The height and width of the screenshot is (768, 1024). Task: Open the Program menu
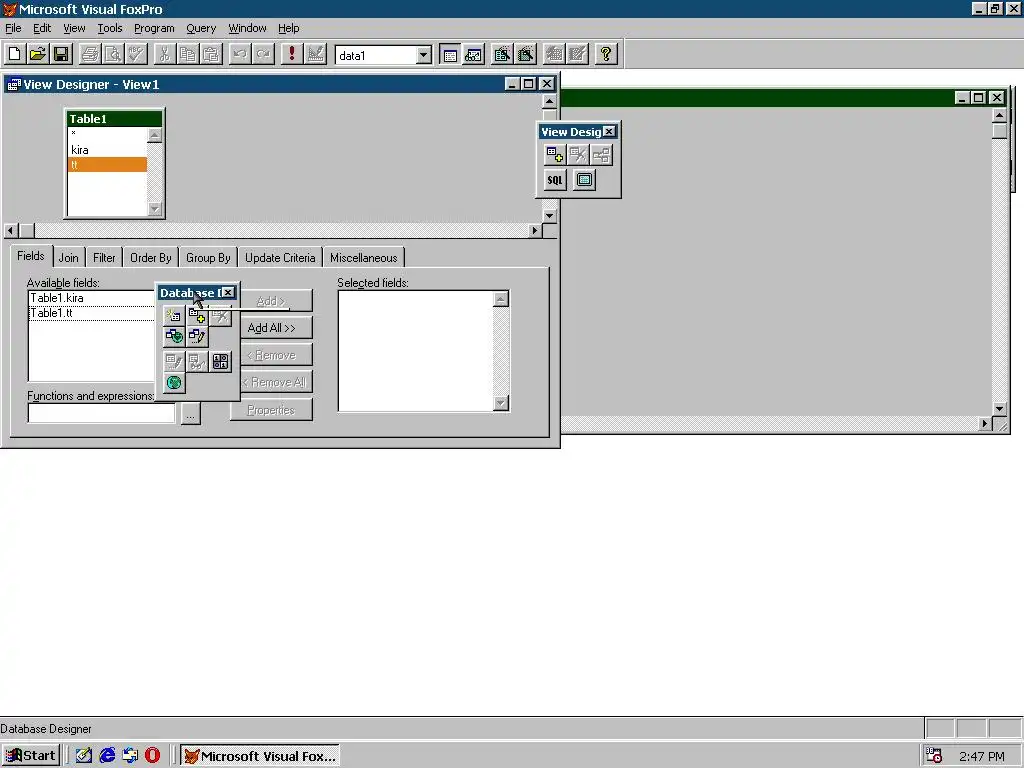pyautogui.click(x=154, y=28)
